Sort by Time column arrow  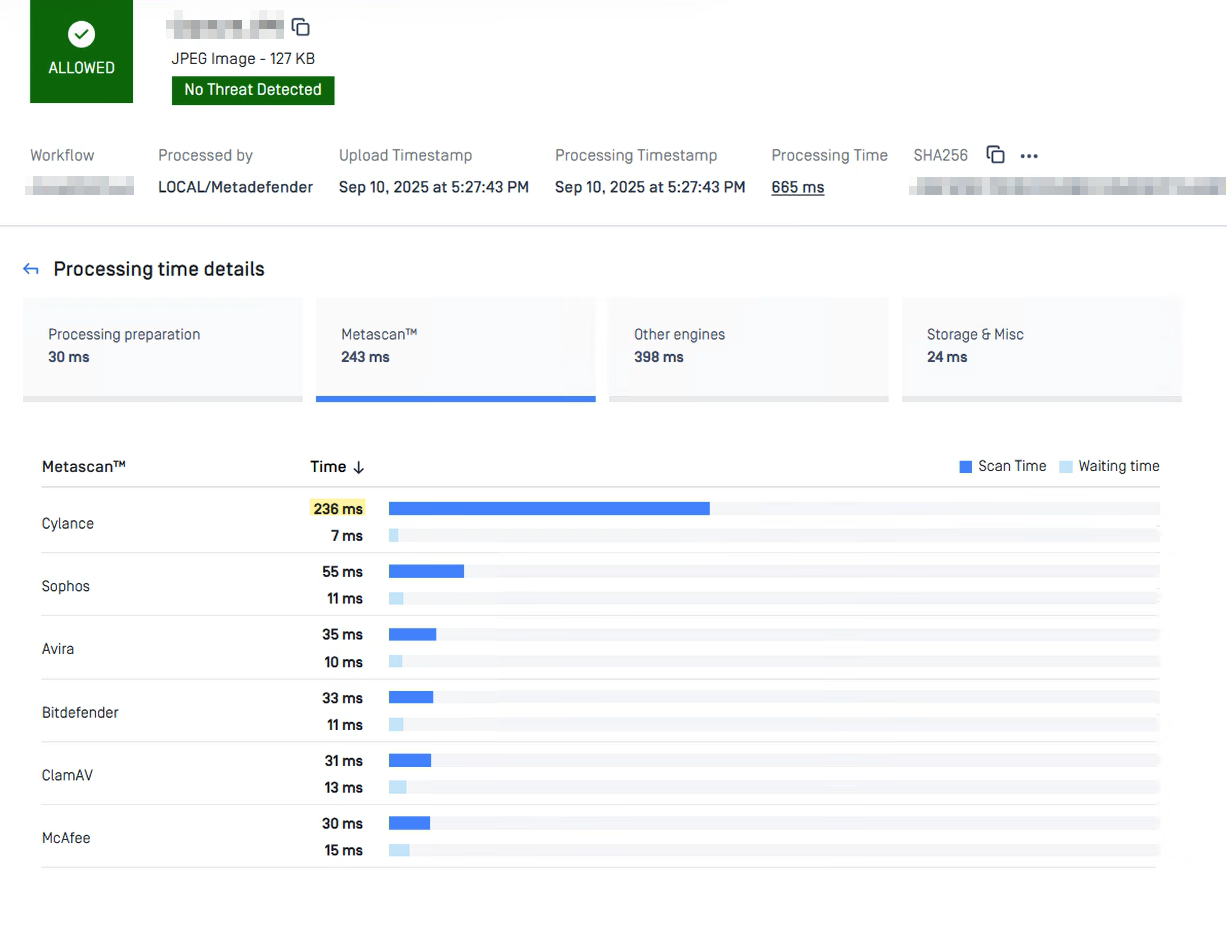[x=359, y=467]
